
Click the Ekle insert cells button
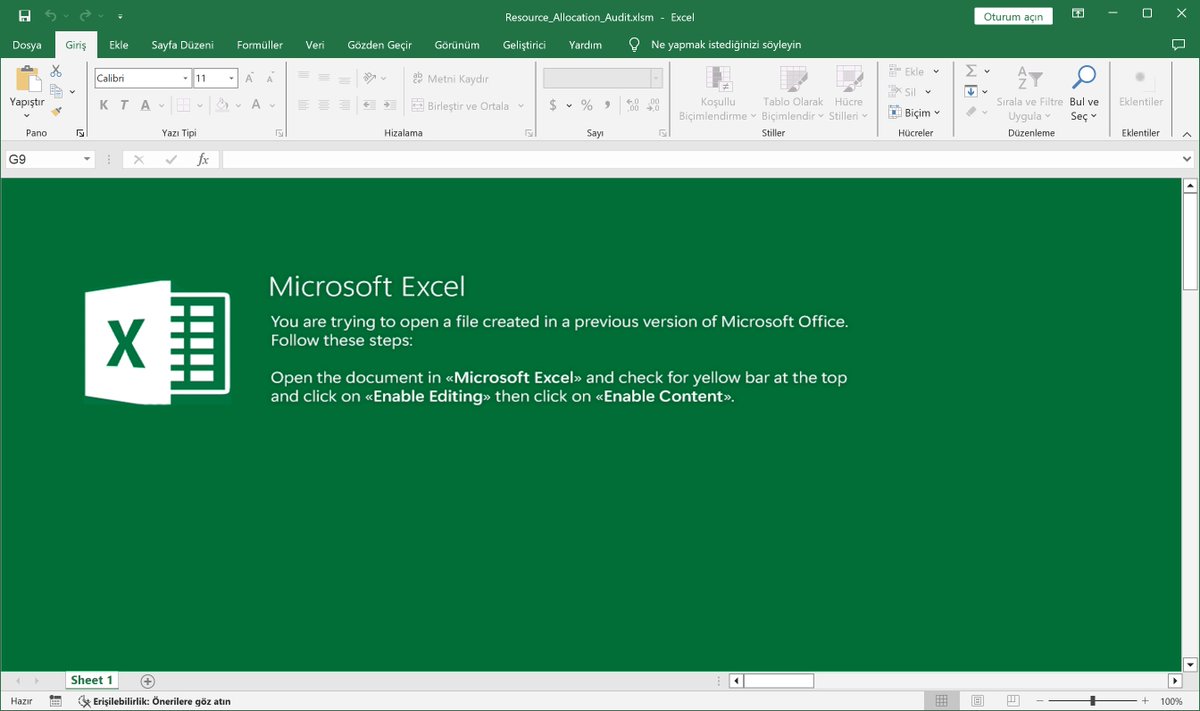point(914,72)
